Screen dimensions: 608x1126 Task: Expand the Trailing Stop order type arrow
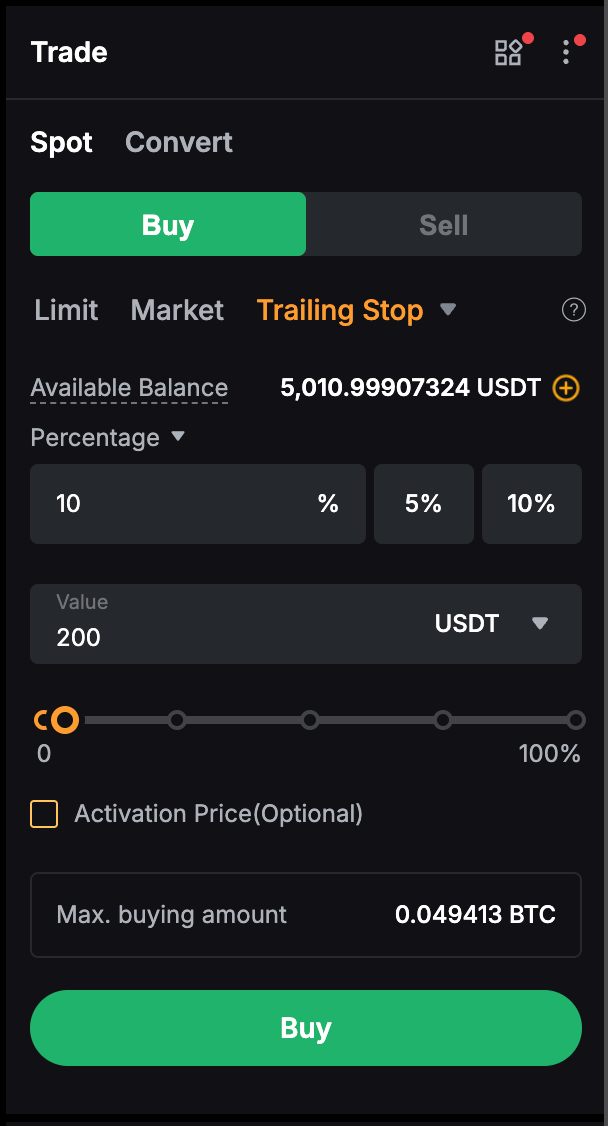(448, 310)
